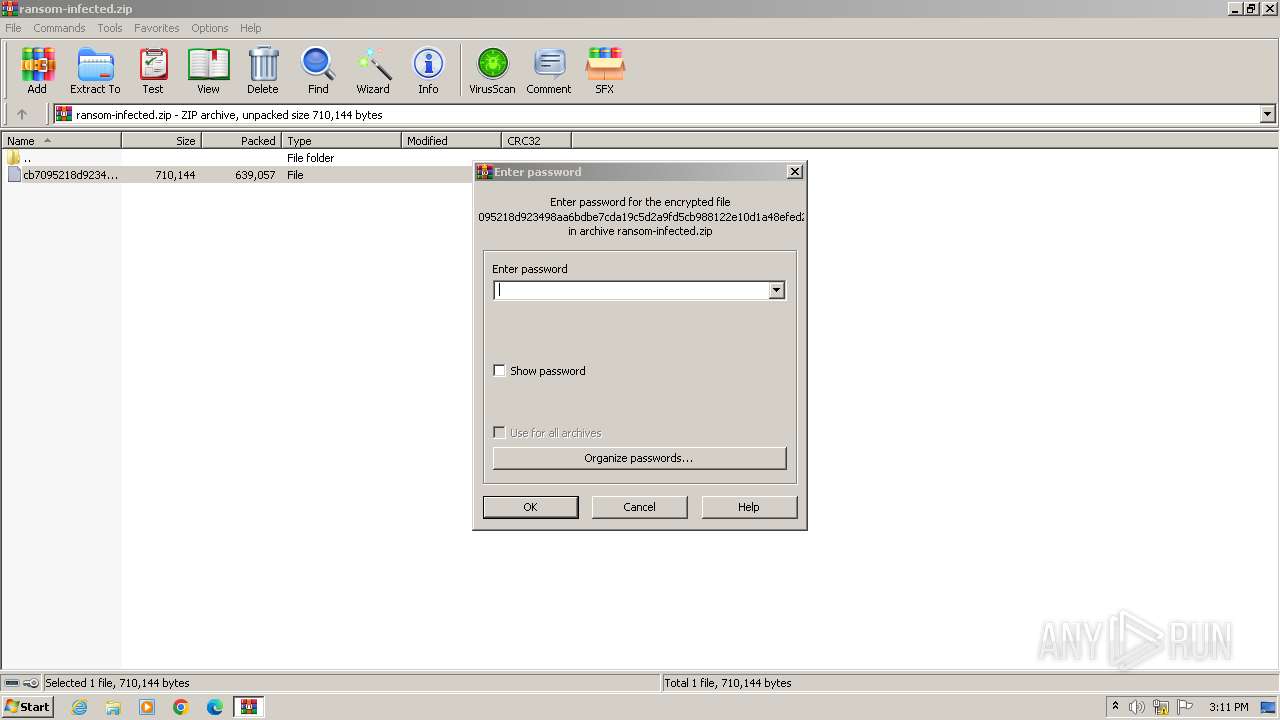
Task: Click the Delete trash icon
Action: pyautogui.click(x=263, y=70)
